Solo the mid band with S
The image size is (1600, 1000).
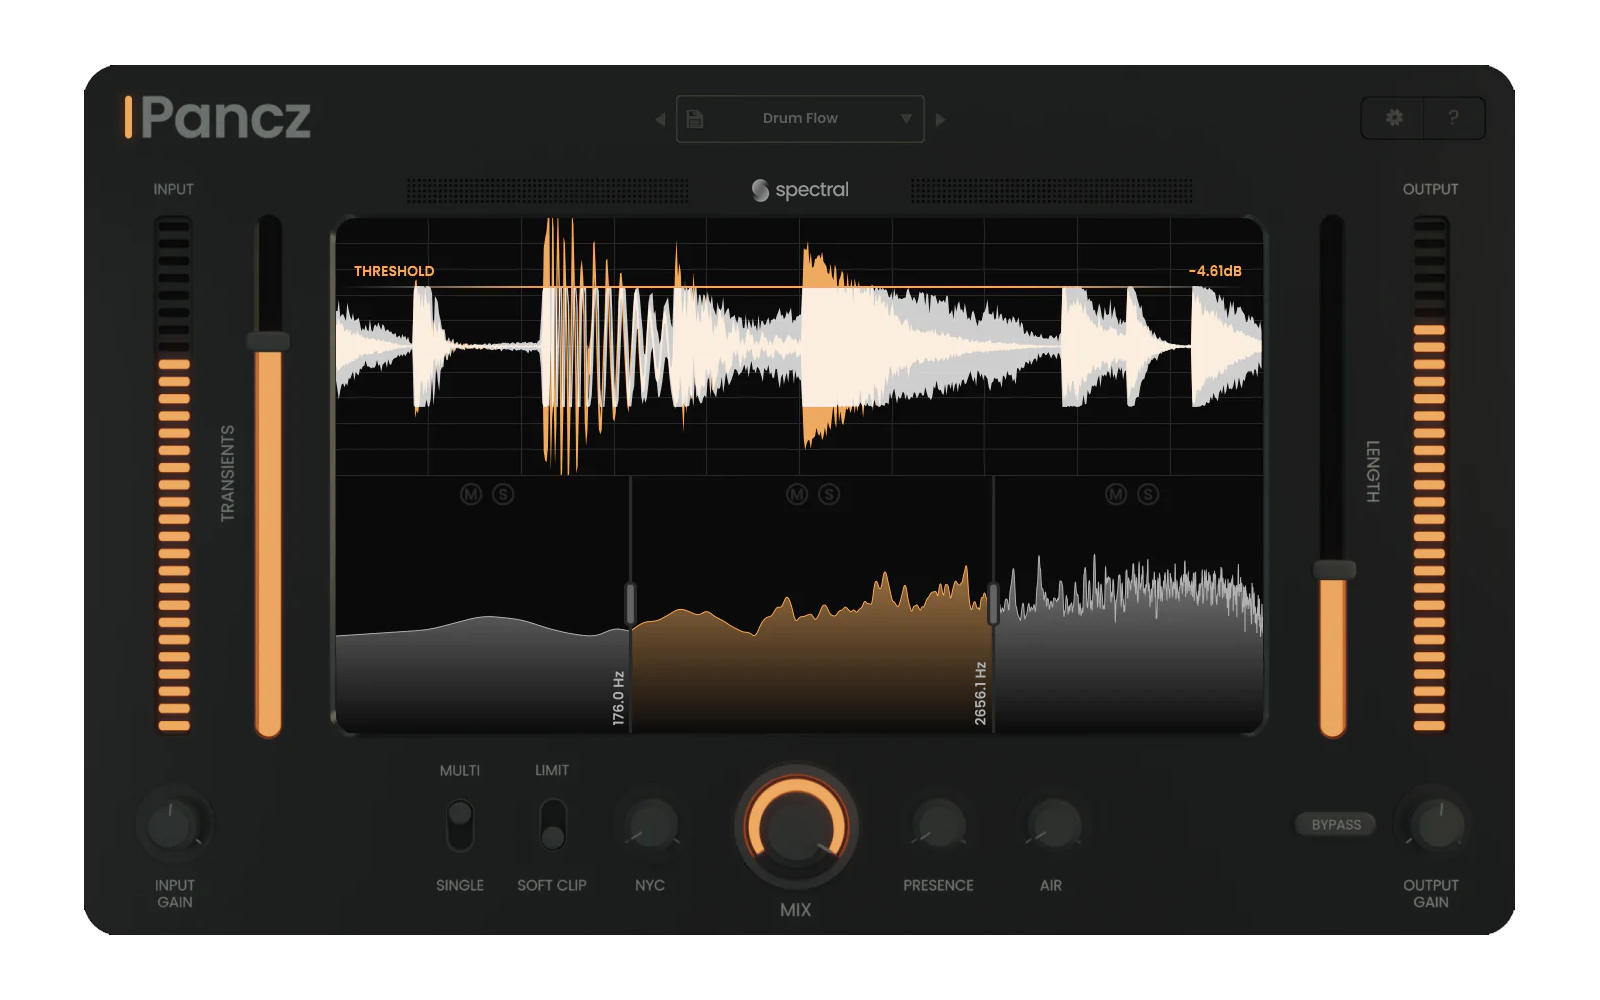click(829, 494)
